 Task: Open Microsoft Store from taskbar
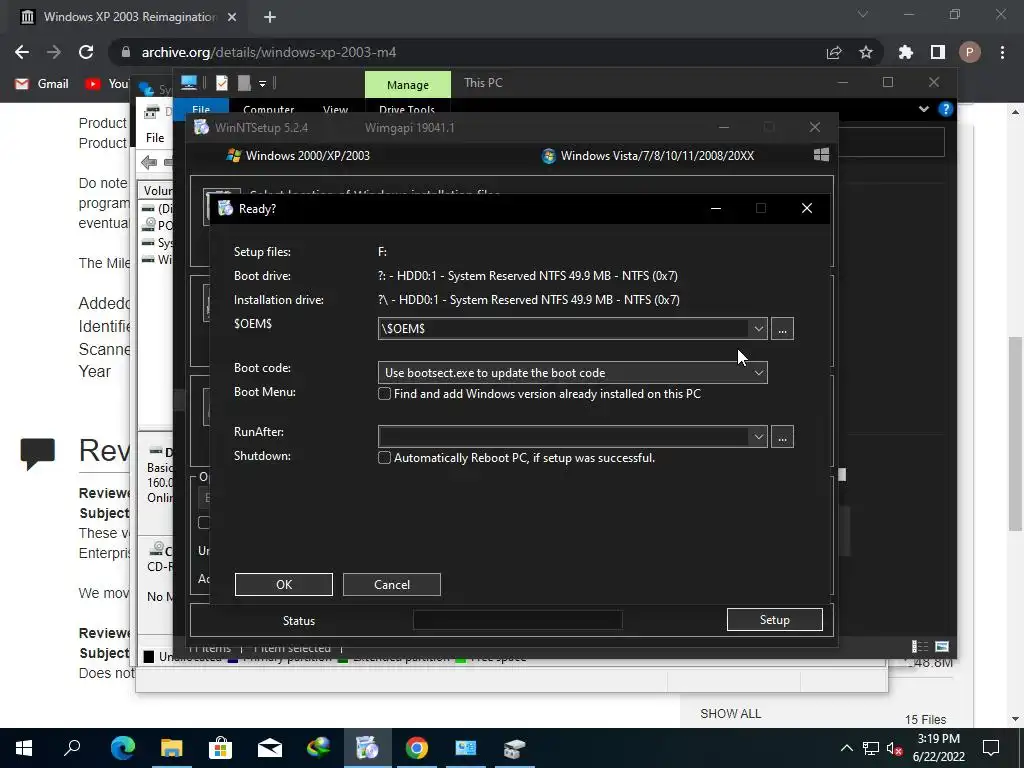click(220, 748)
